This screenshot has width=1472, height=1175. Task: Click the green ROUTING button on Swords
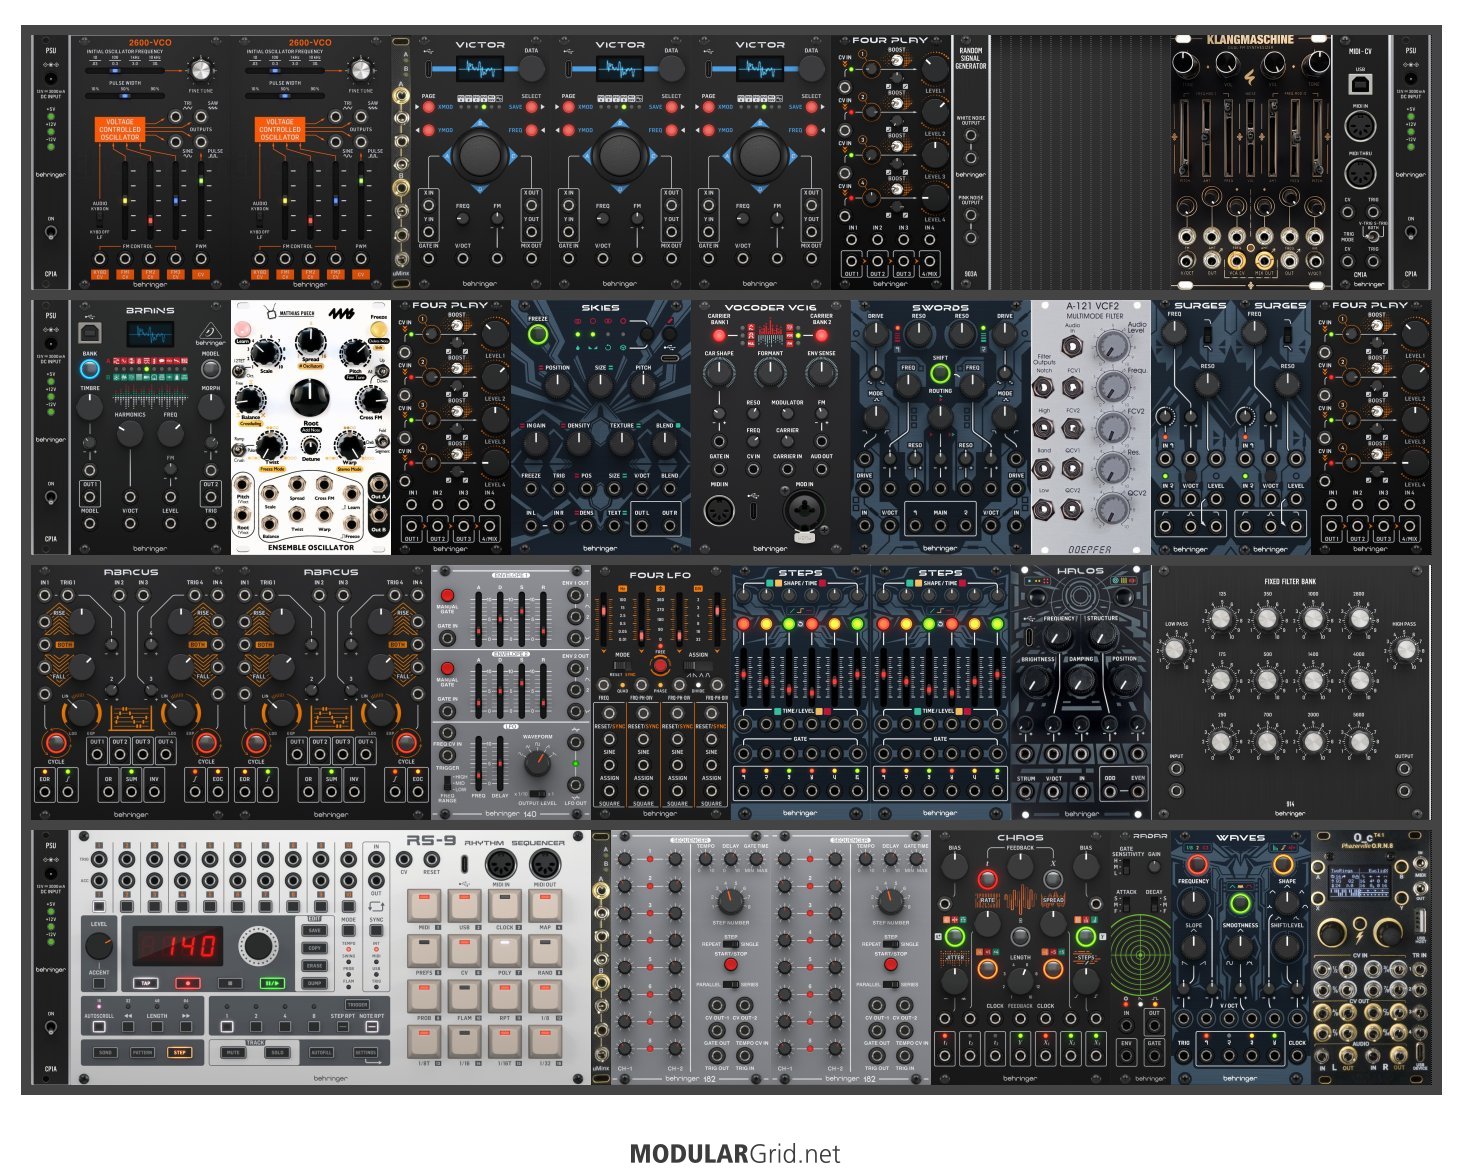(x=940, y=373)
